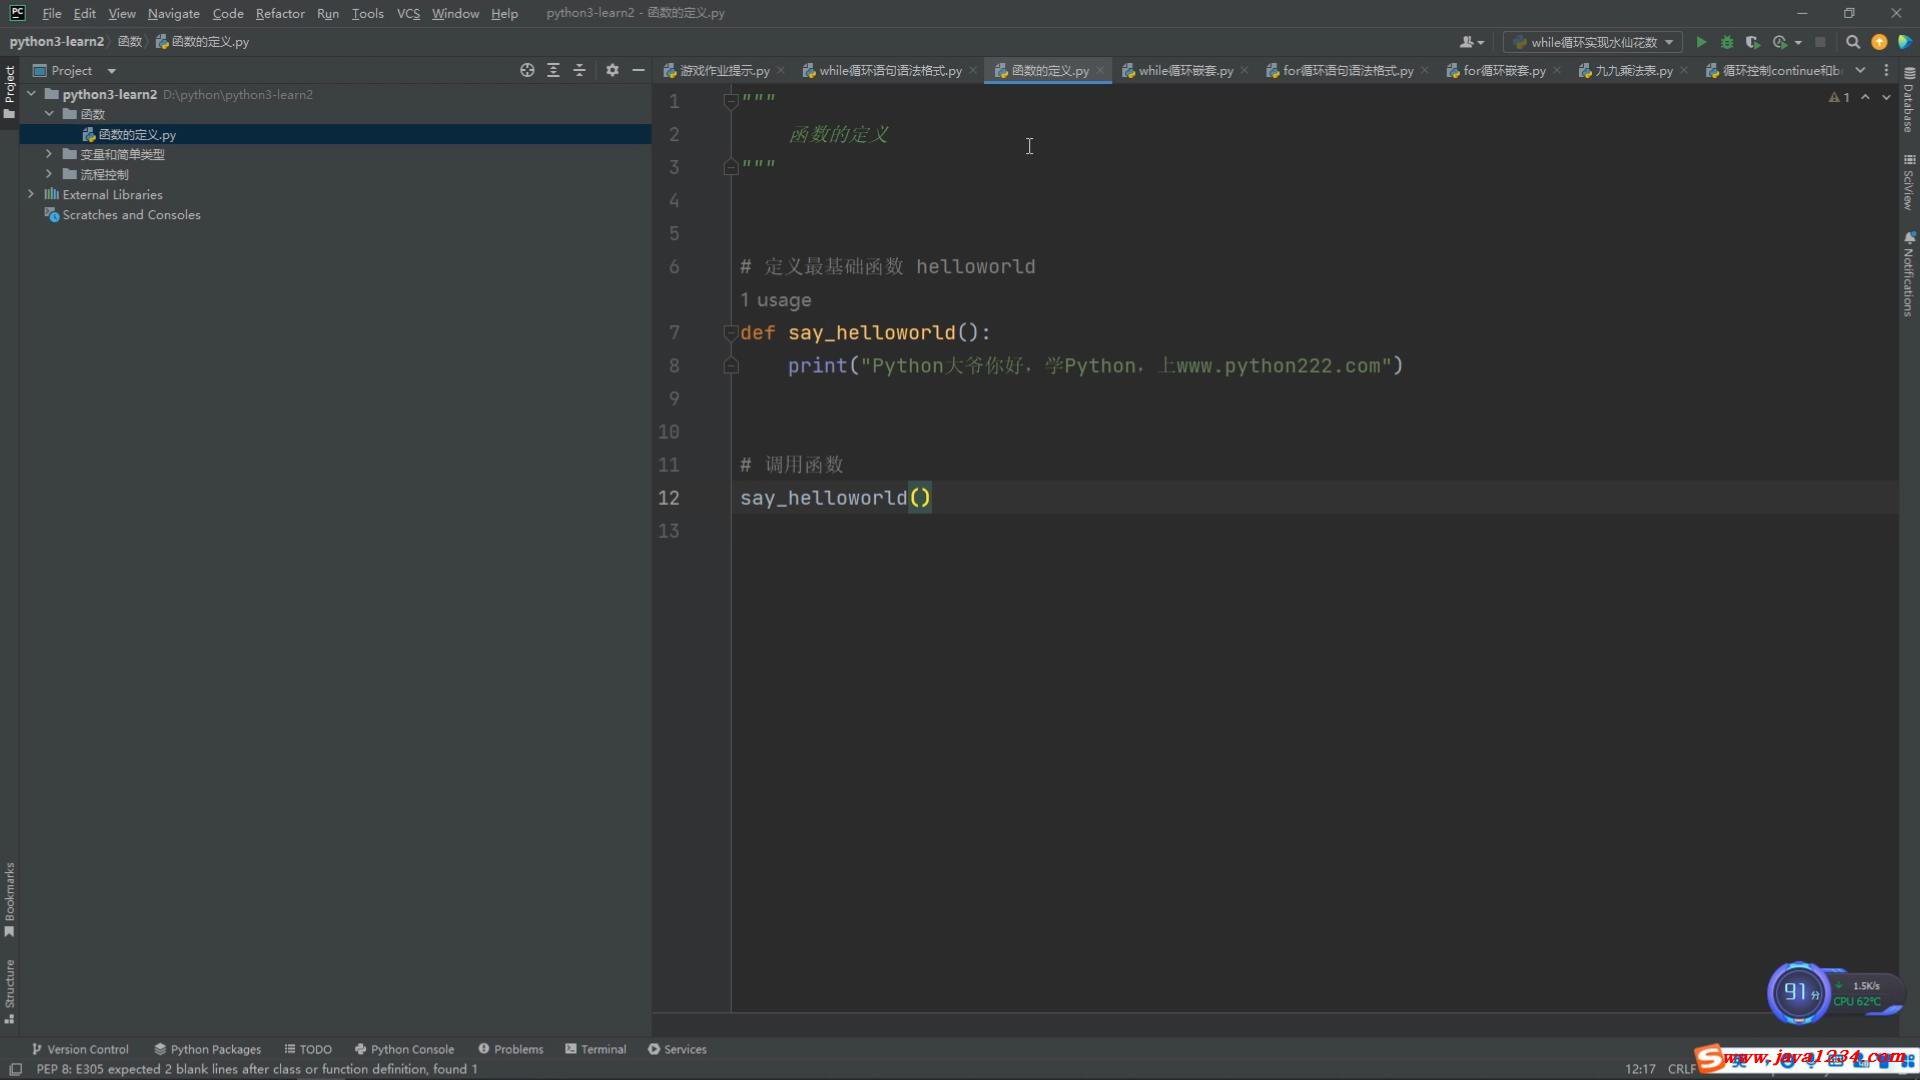Toggle the Terminal tool window
The image size is (1920, 1080).
[x=595, y=1049]
